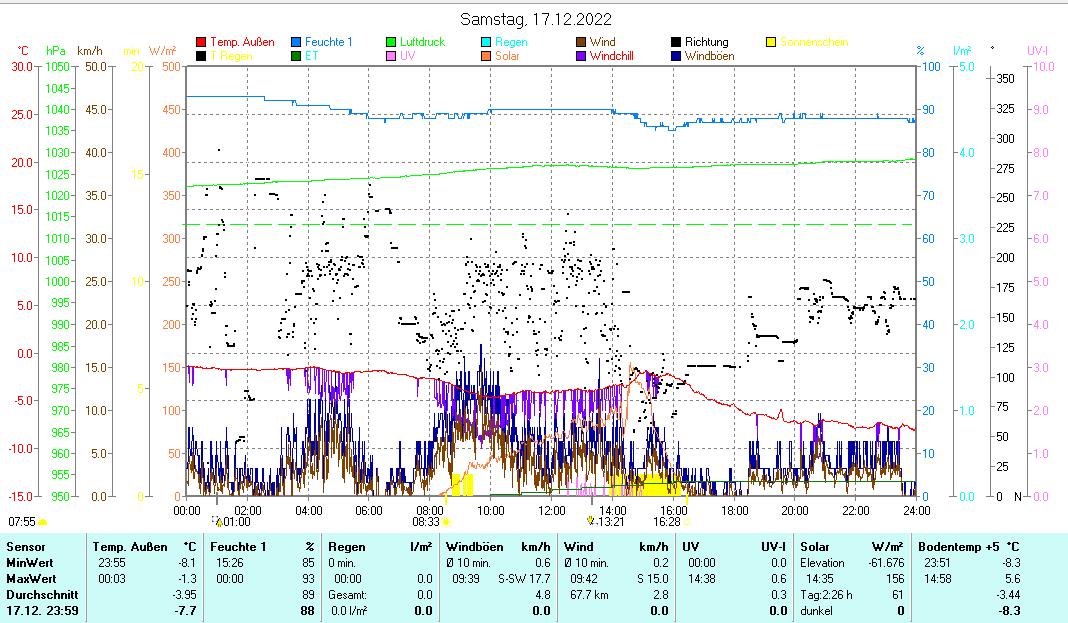Click the sun icon next to 07:55
This screenshot has width=1068, height=623.
(x=42, y=521)
